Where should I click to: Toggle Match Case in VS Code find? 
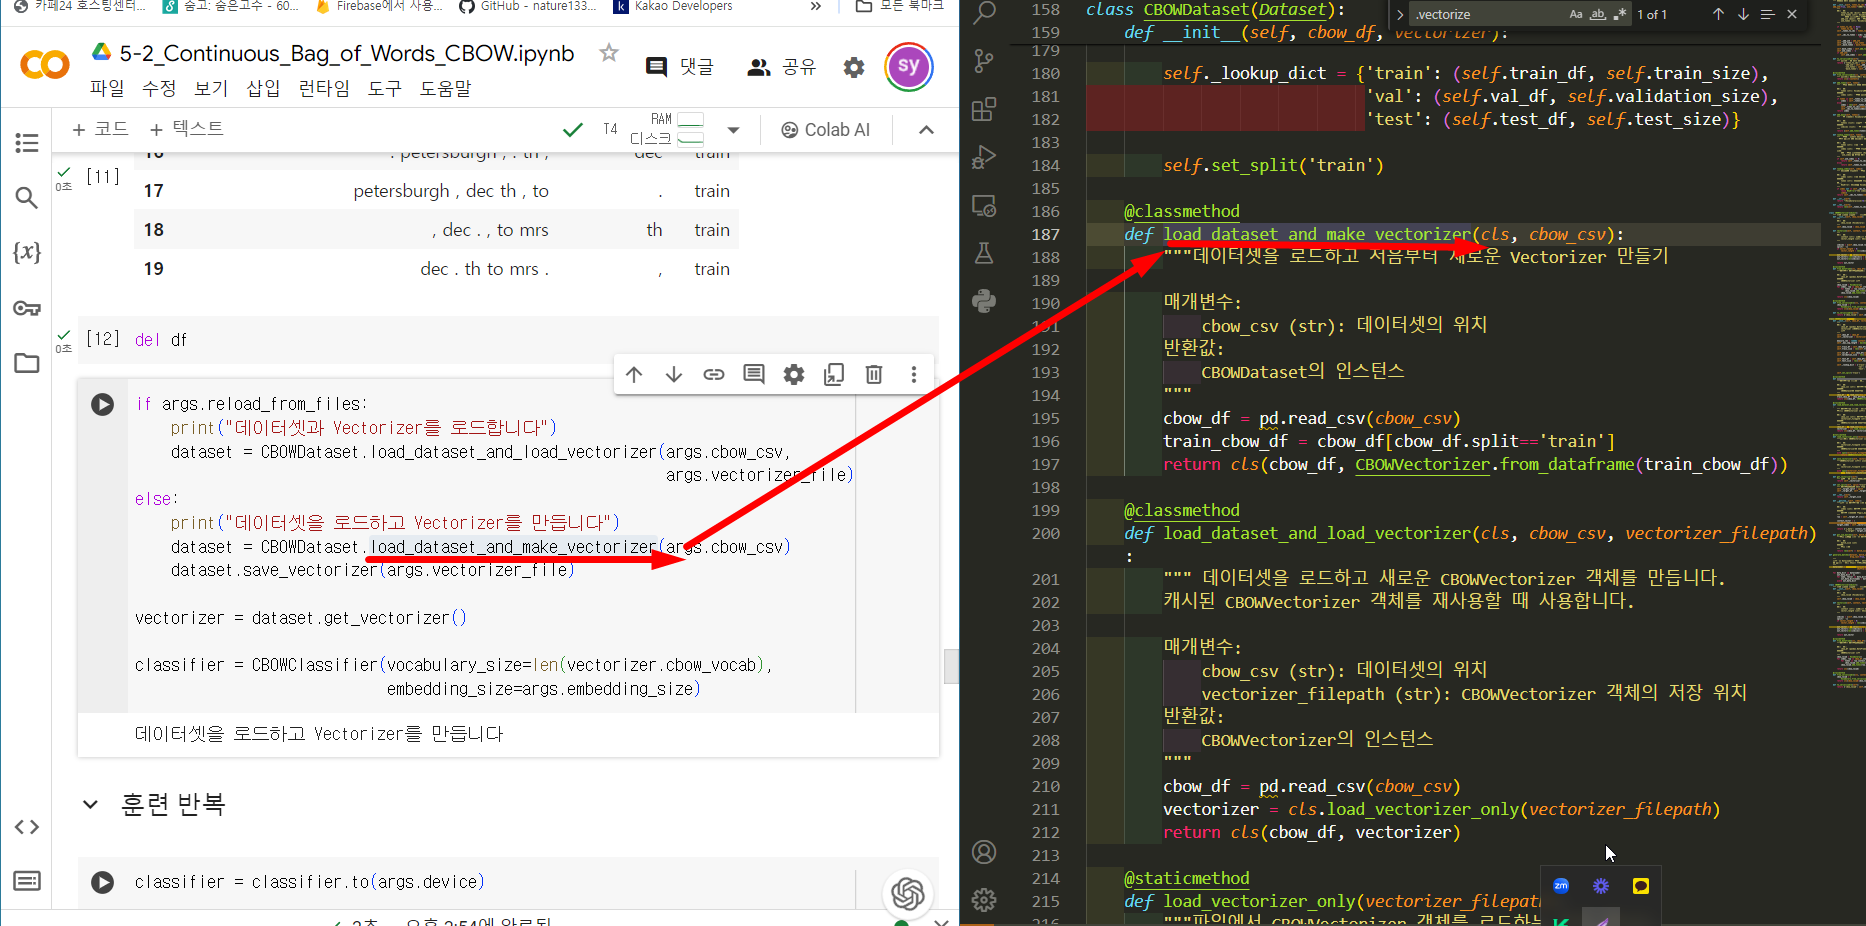1576,14
